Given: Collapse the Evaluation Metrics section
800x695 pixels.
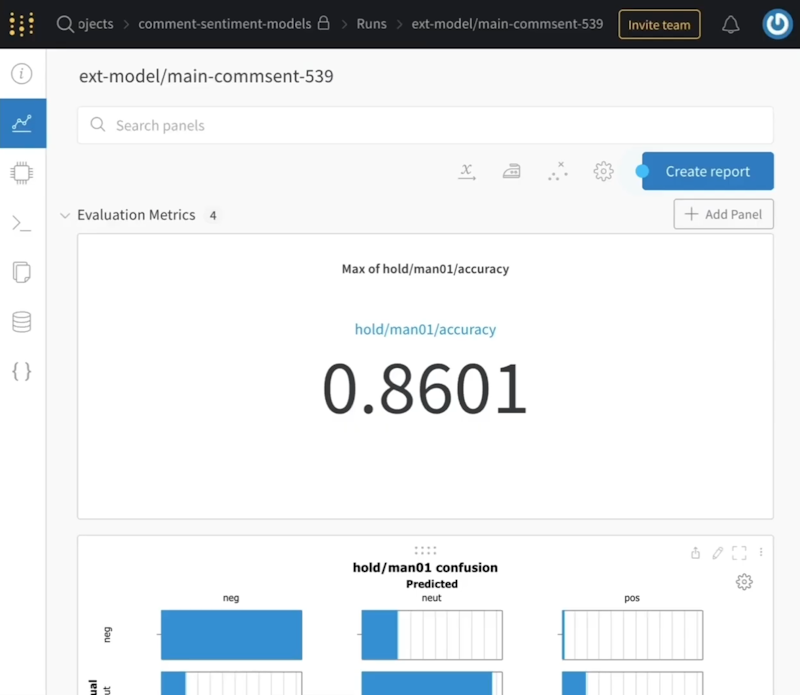Looking at the screenshot, I should coord(65,214).
